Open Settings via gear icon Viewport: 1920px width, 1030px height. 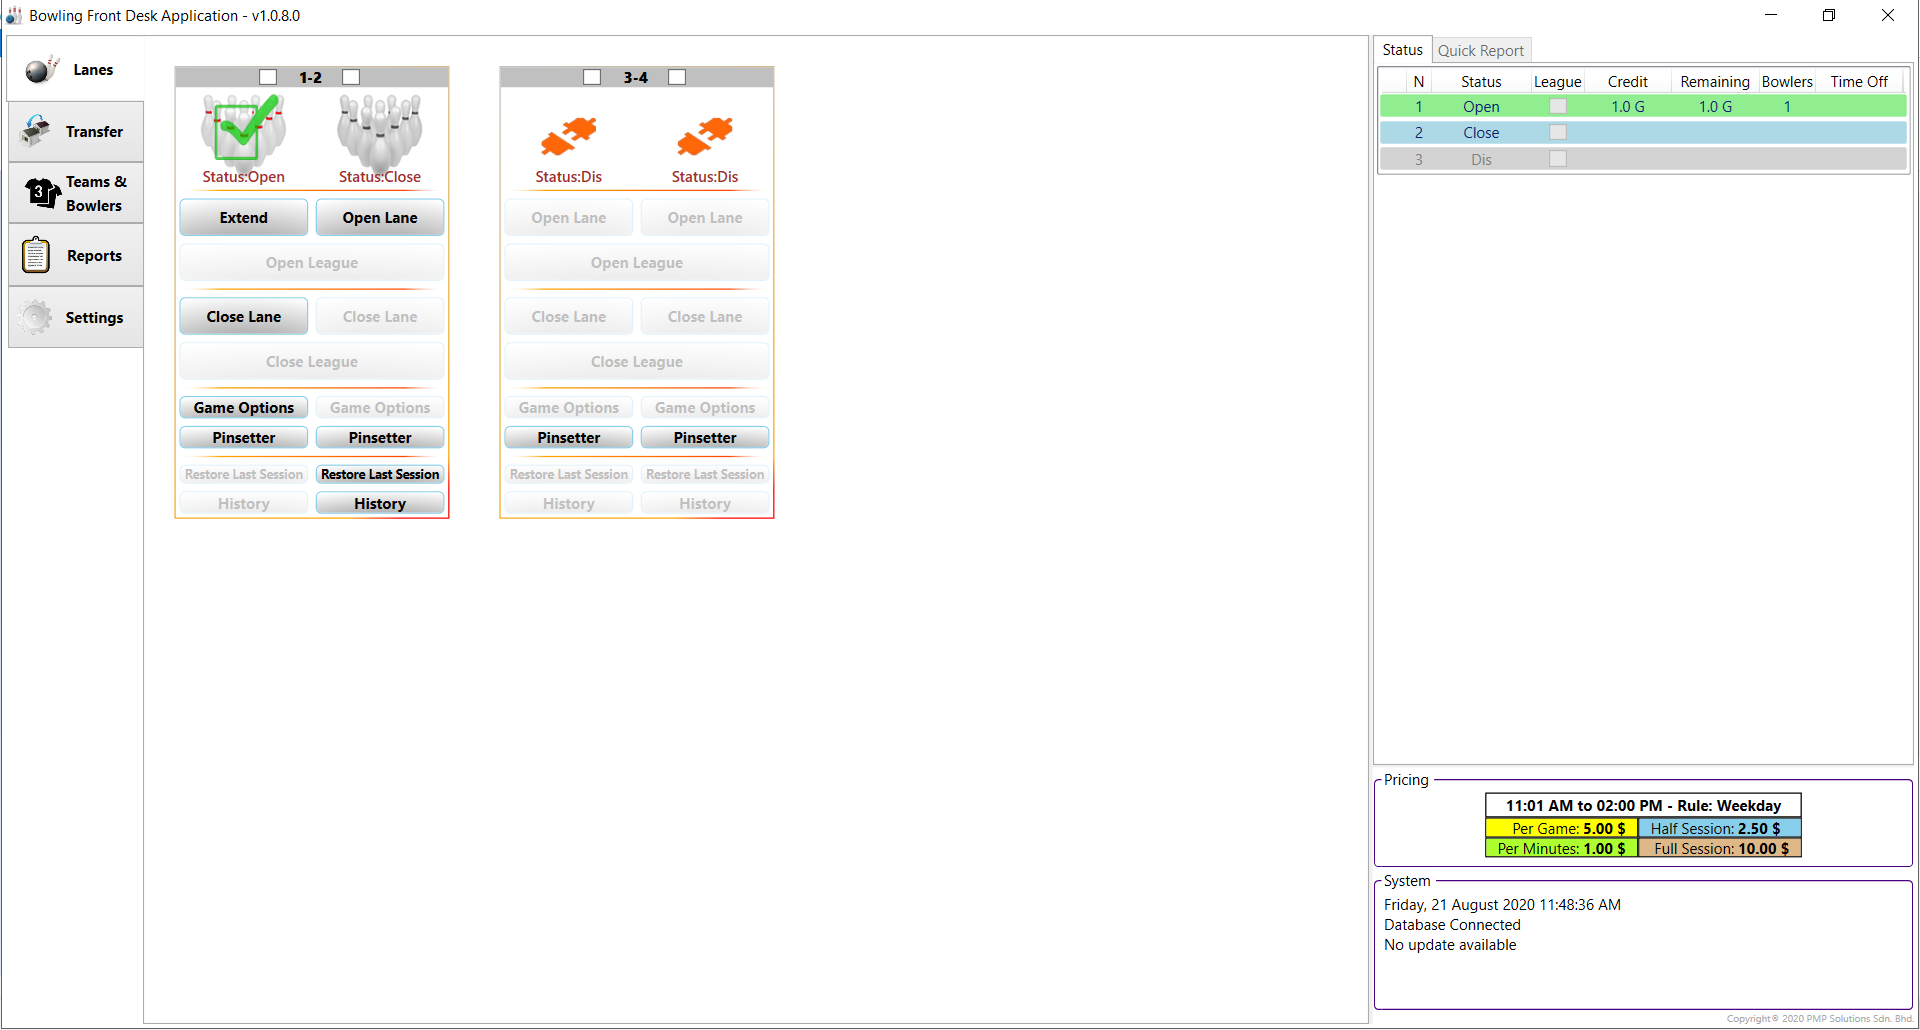click(x=36, y=317)
